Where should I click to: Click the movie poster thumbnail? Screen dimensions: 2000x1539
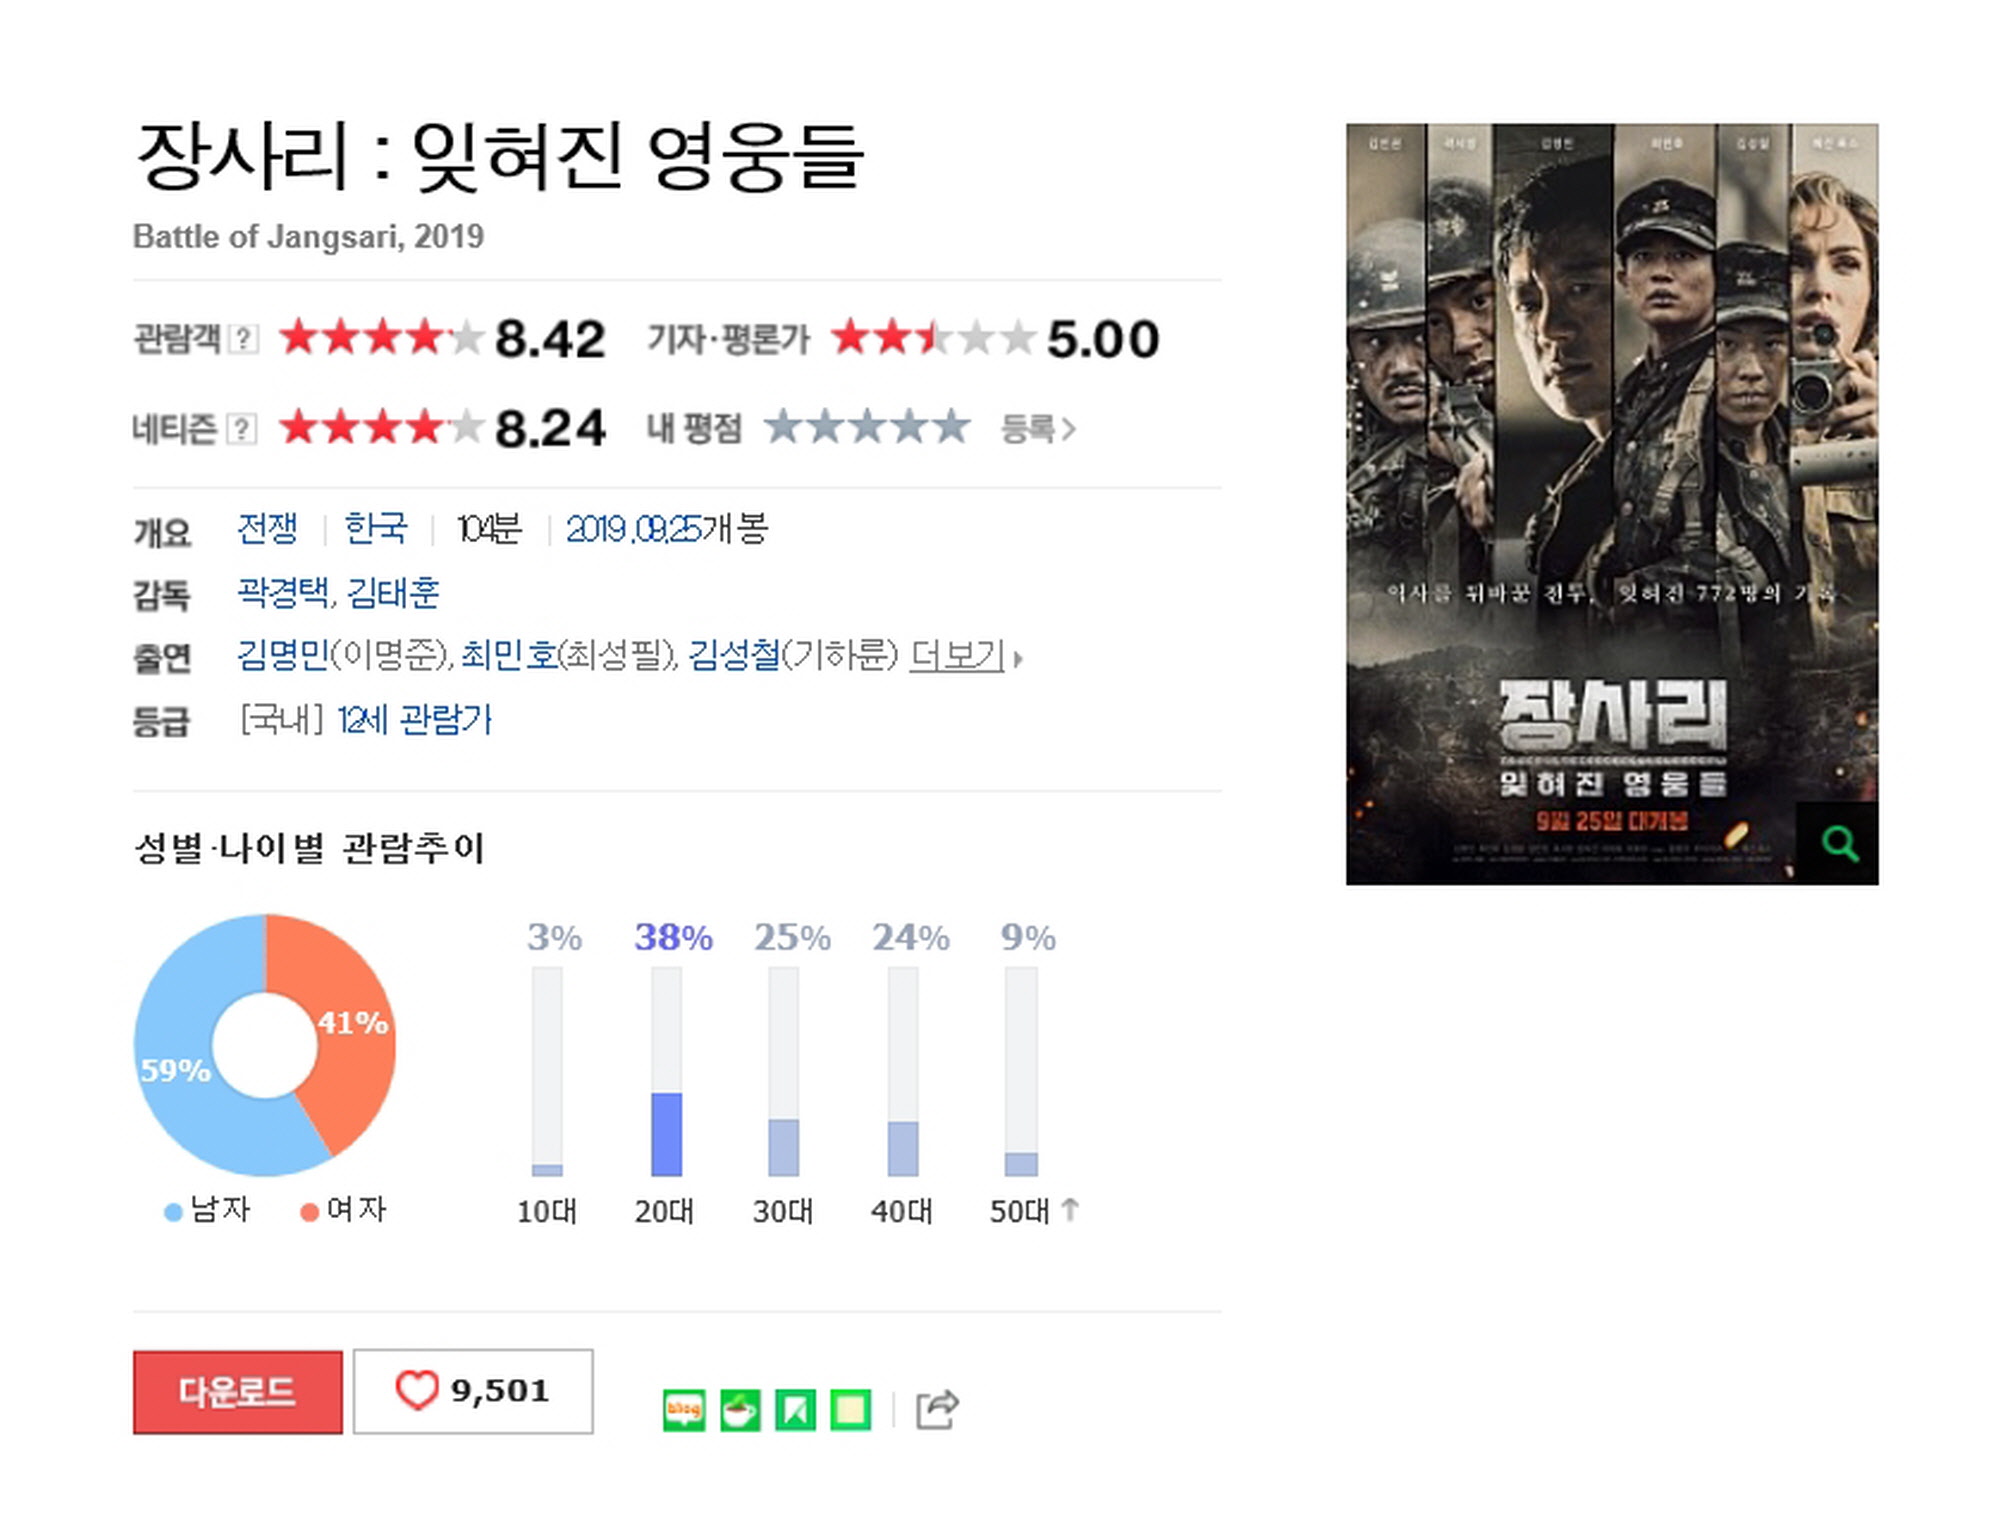(1612, 504)
